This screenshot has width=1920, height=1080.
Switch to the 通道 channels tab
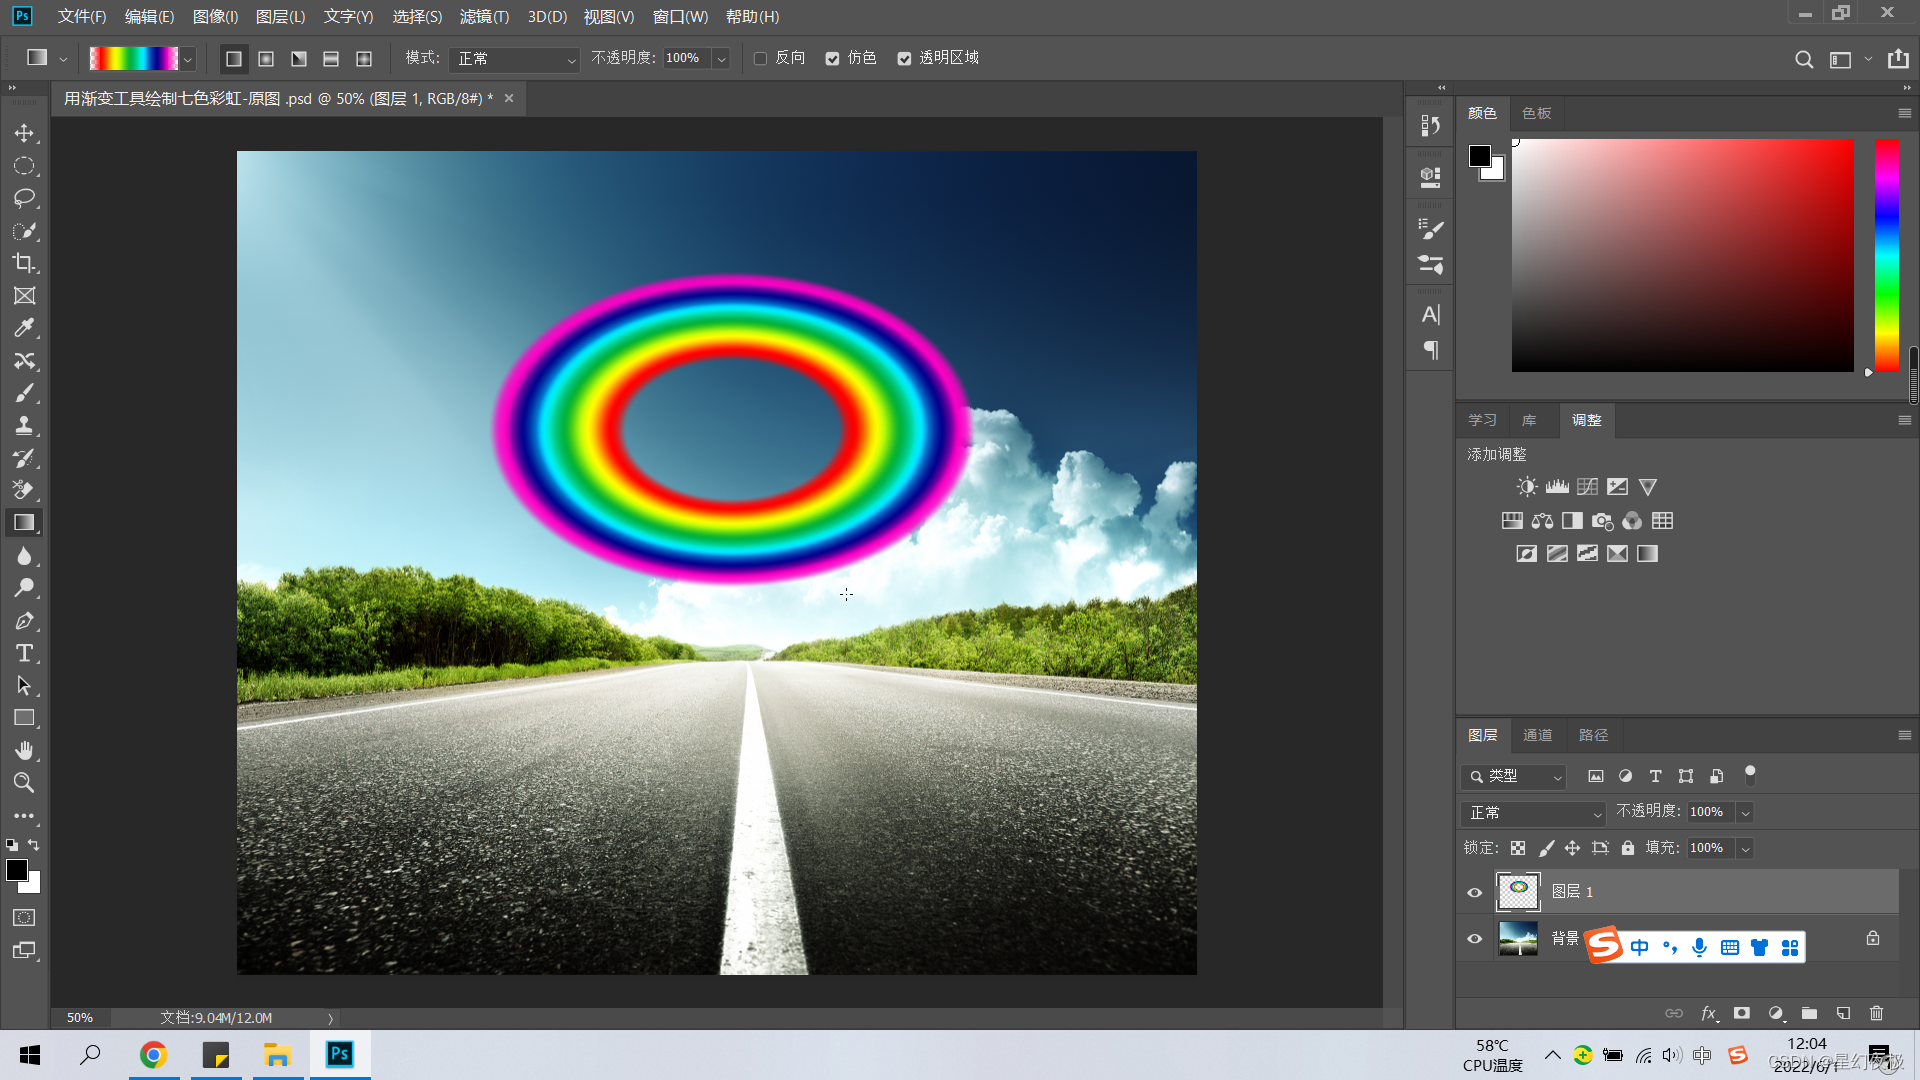pos(1537,735)
